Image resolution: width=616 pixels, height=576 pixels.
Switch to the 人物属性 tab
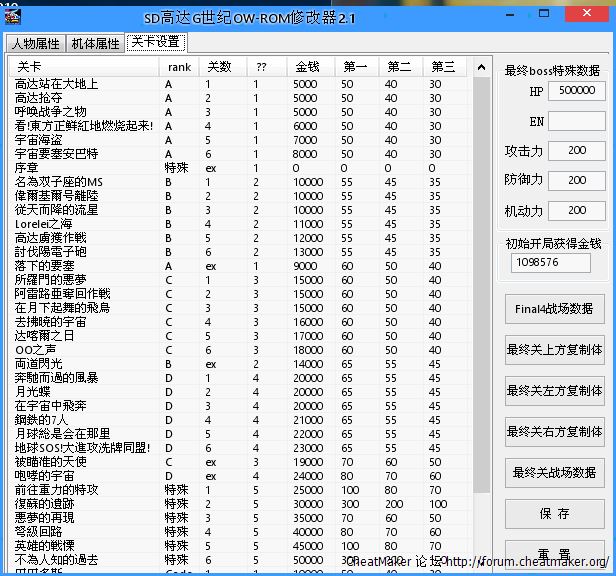[x=35, y=43]
